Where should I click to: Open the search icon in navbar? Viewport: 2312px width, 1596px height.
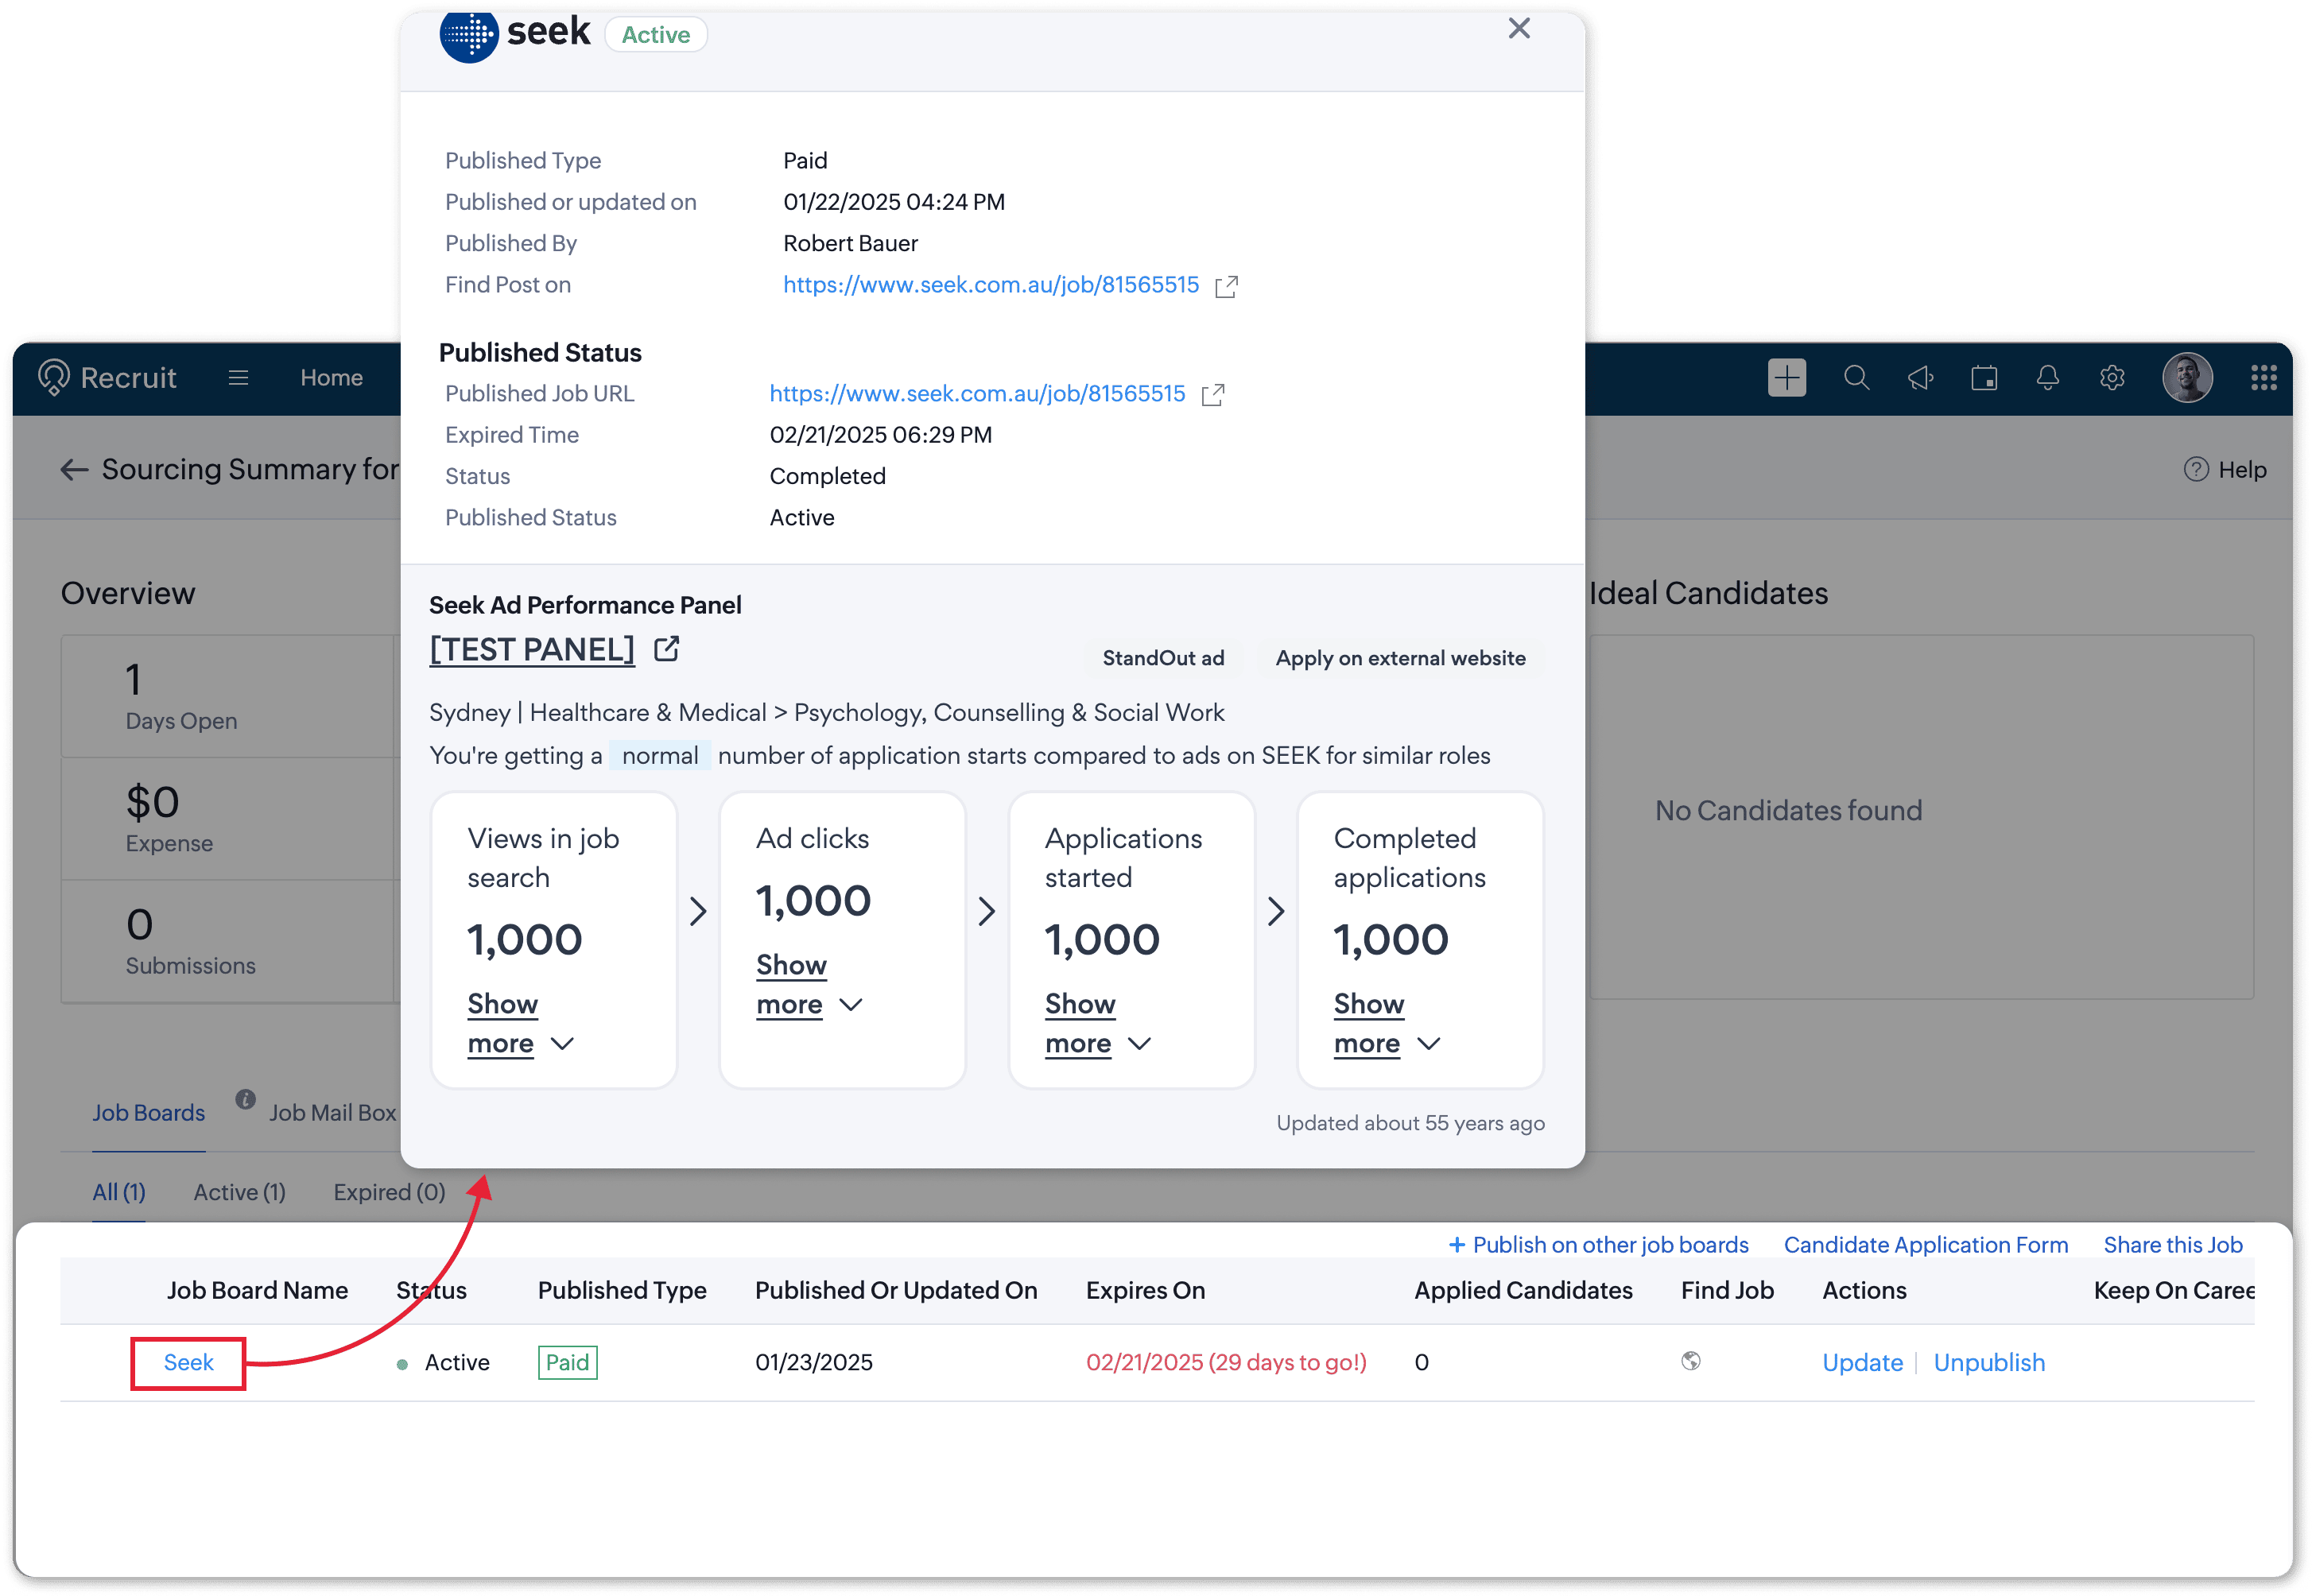point(1856,378)
